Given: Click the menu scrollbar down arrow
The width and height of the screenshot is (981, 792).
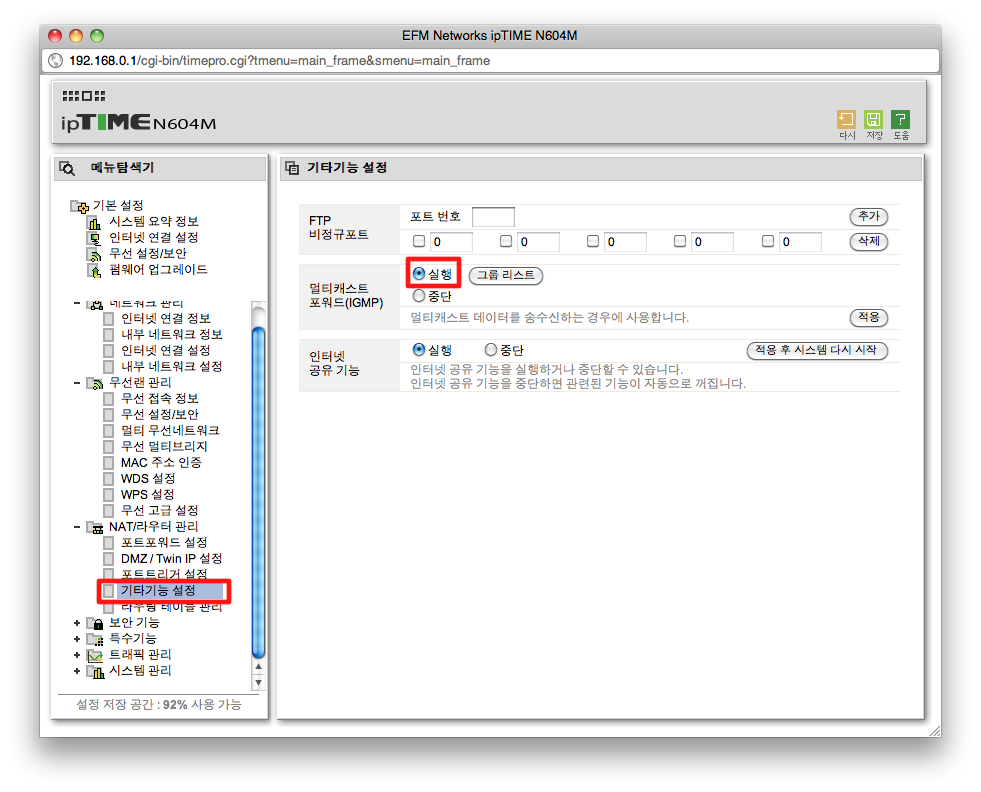Looking at the screenshot, I should [258, 683].
